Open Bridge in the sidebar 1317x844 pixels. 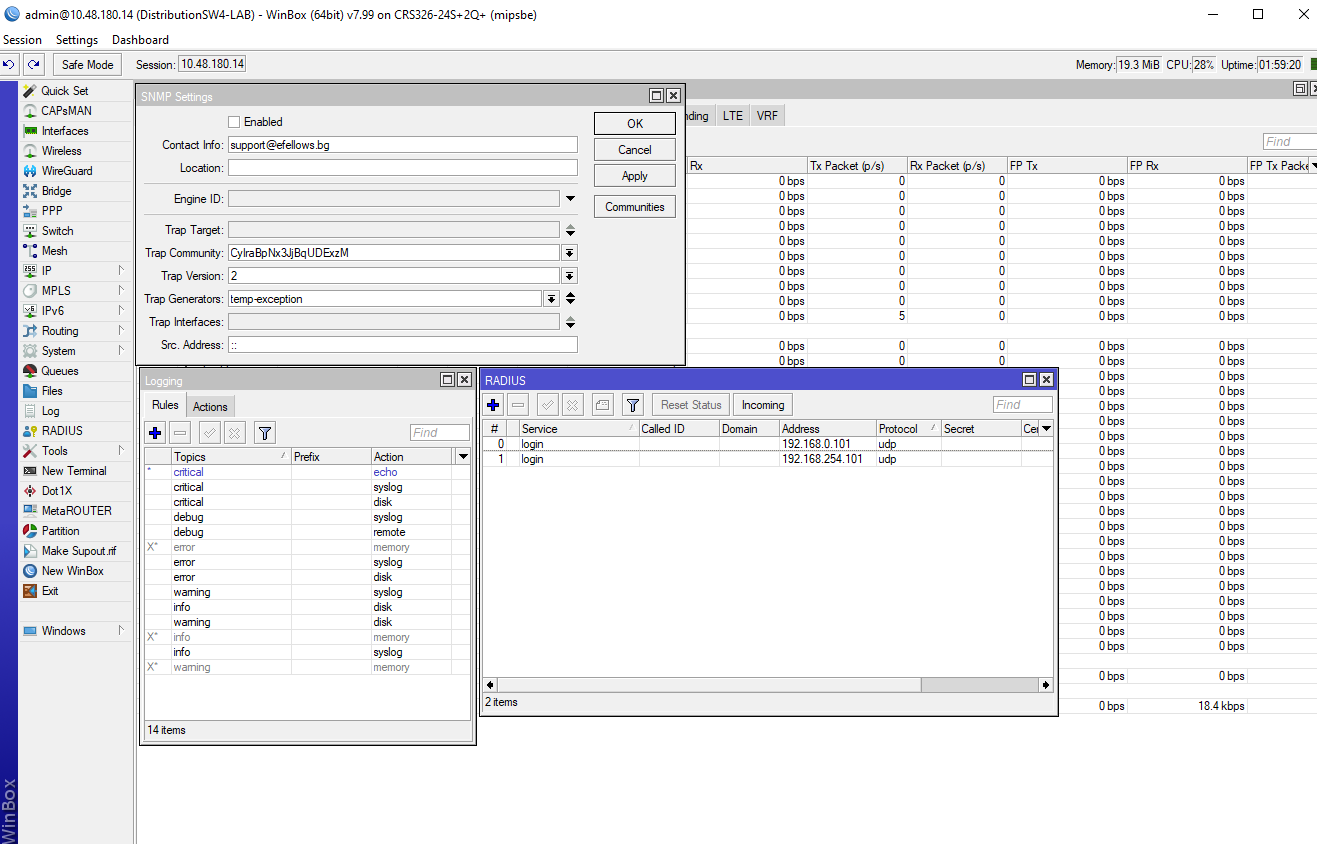point(56,191)
